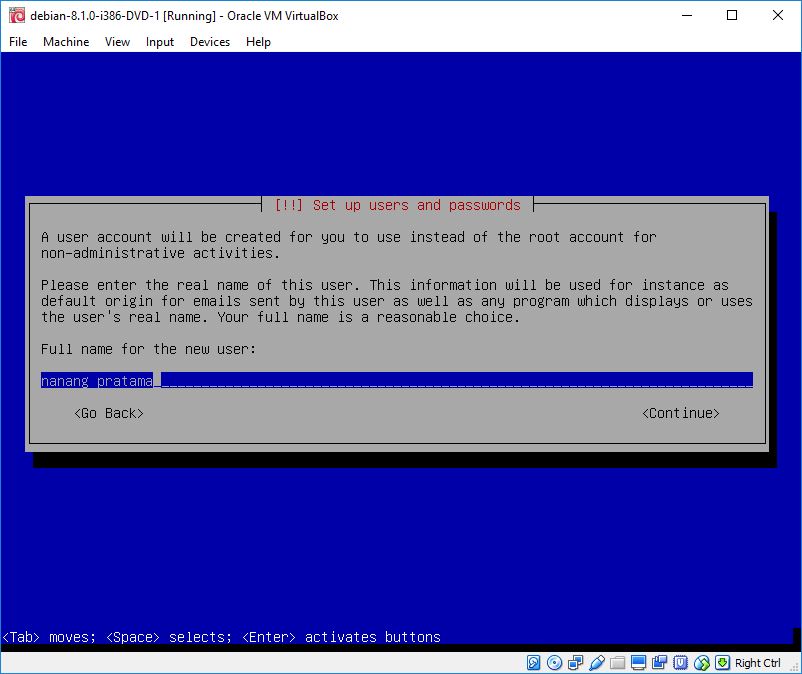Click the video capture status icon
The image size is (802, 674).
coord(659,663)
